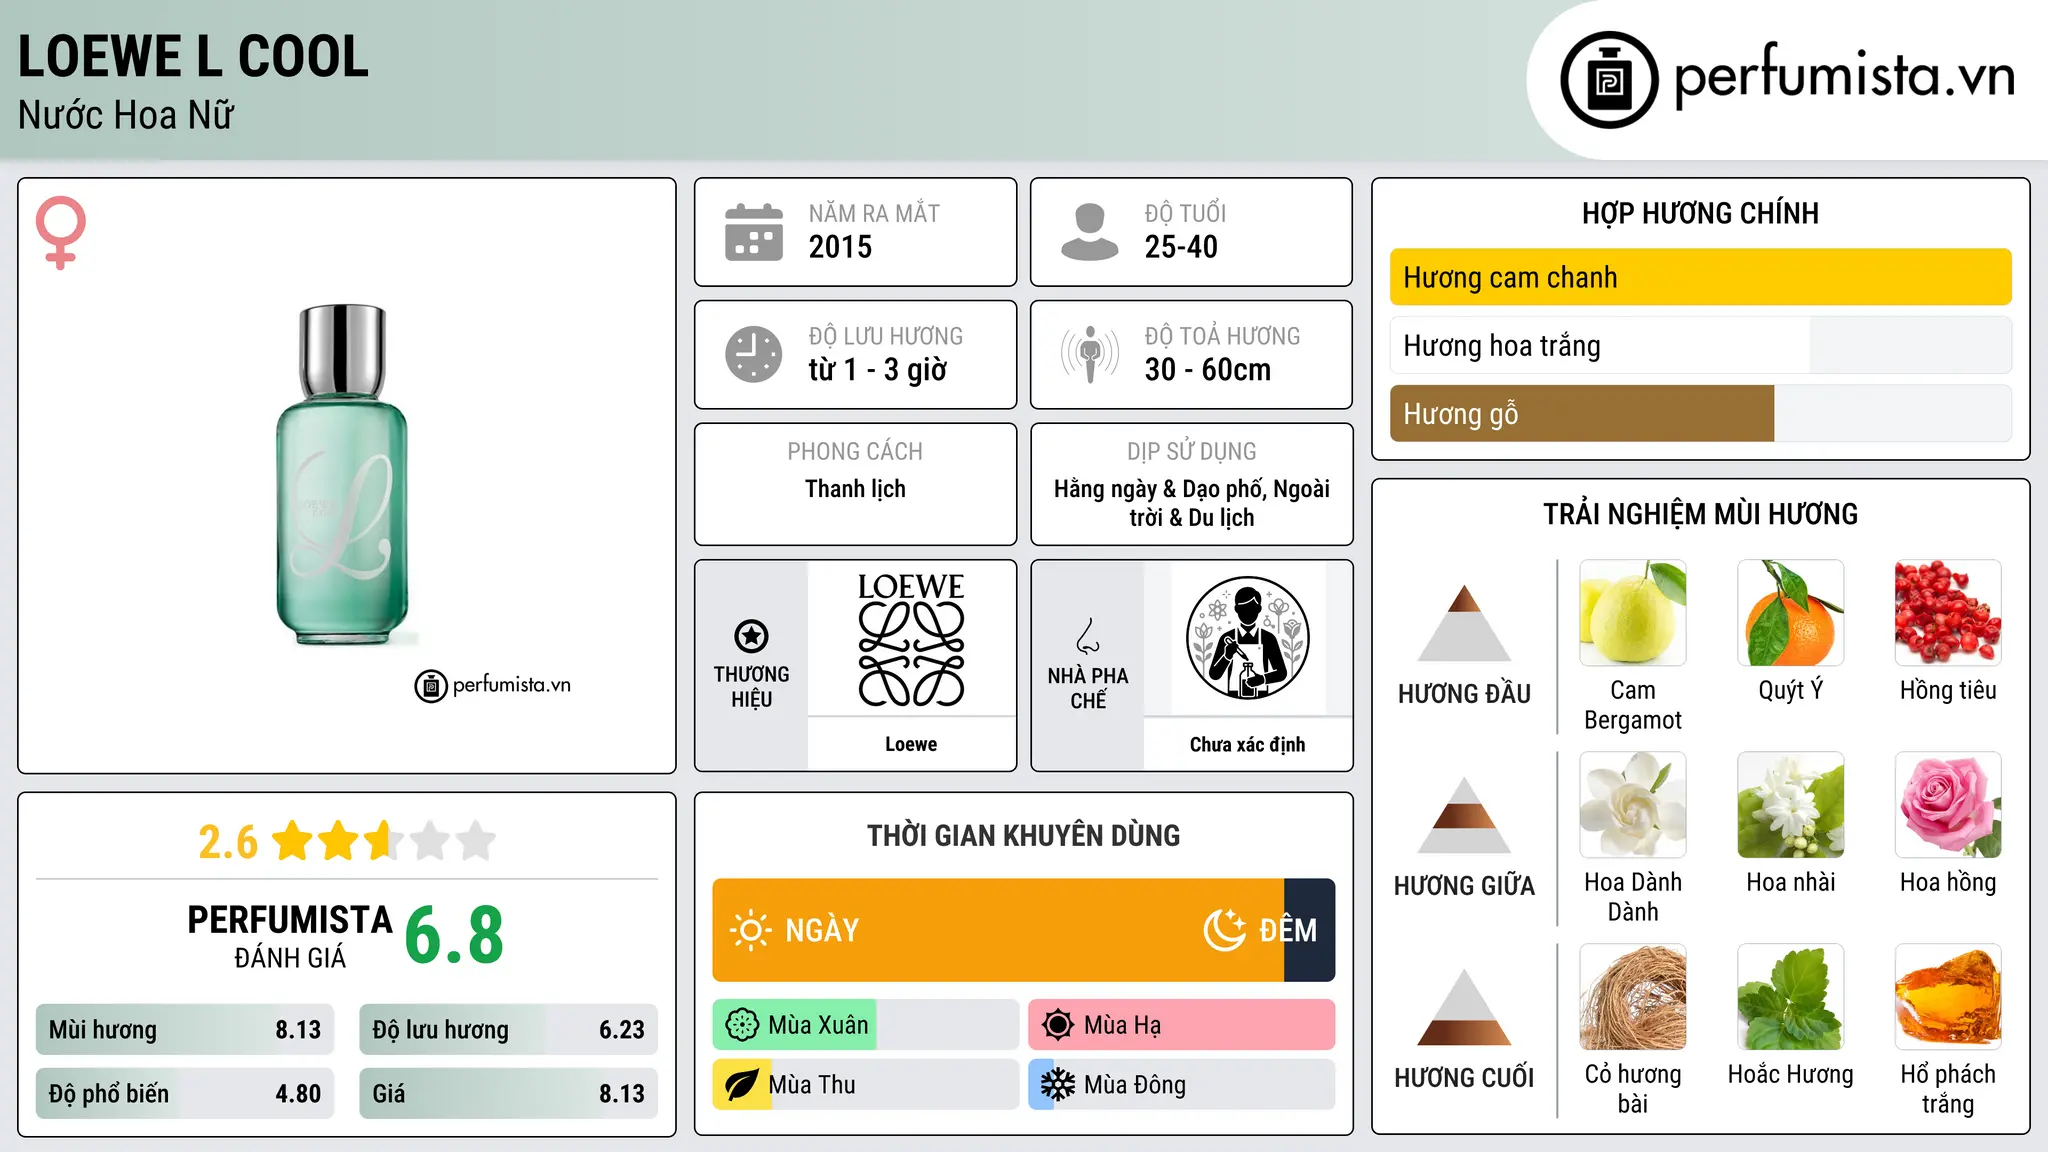Click the base notes pyramid icon
Viewport: 2048px width, 1152px height.
pyautogui.click(x=1464, y=1007)
